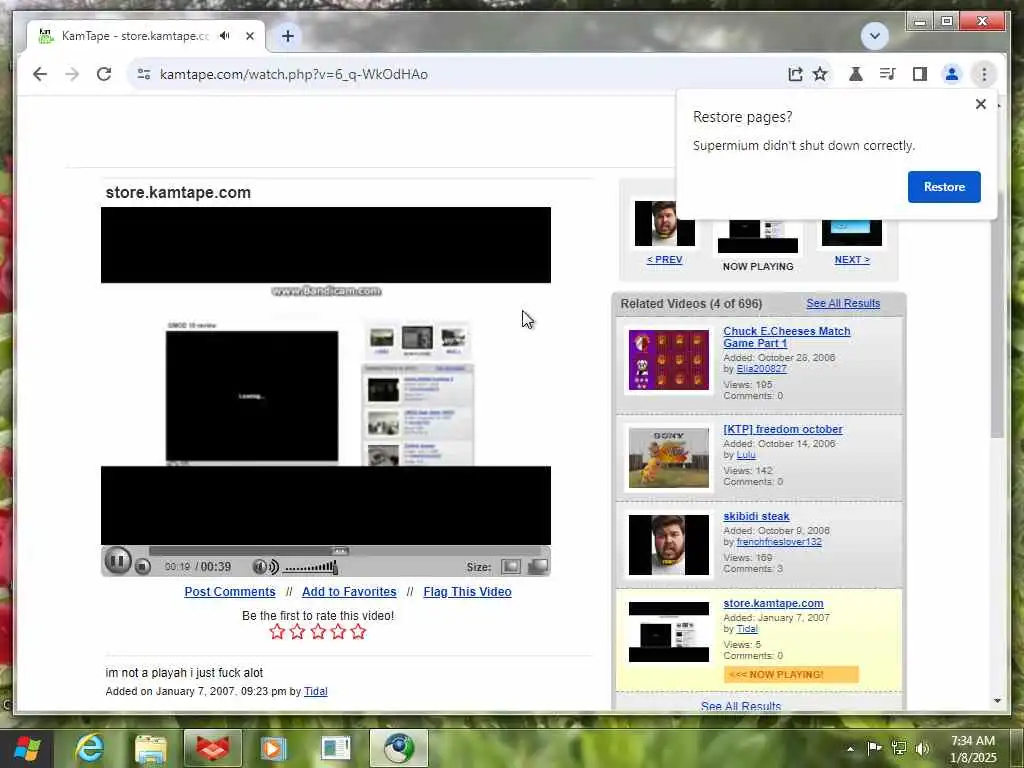The height and width of the screenshot is (768, 1024).
Task: Dismiss the Restore pages popup
Action: click(x=980, y=104)
